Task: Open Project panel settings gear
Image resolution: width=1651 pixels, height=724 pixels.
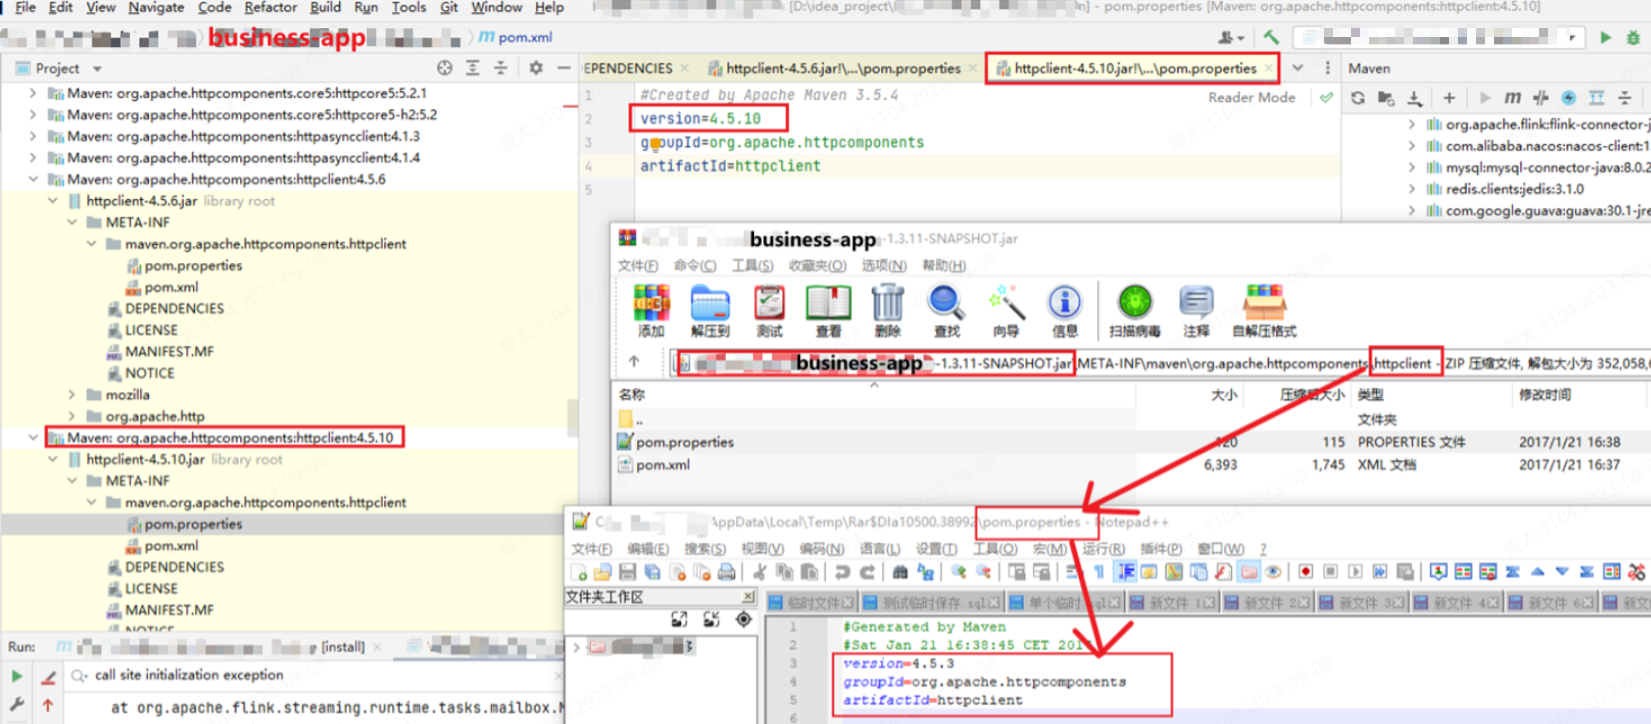Action: coord(536,68)
